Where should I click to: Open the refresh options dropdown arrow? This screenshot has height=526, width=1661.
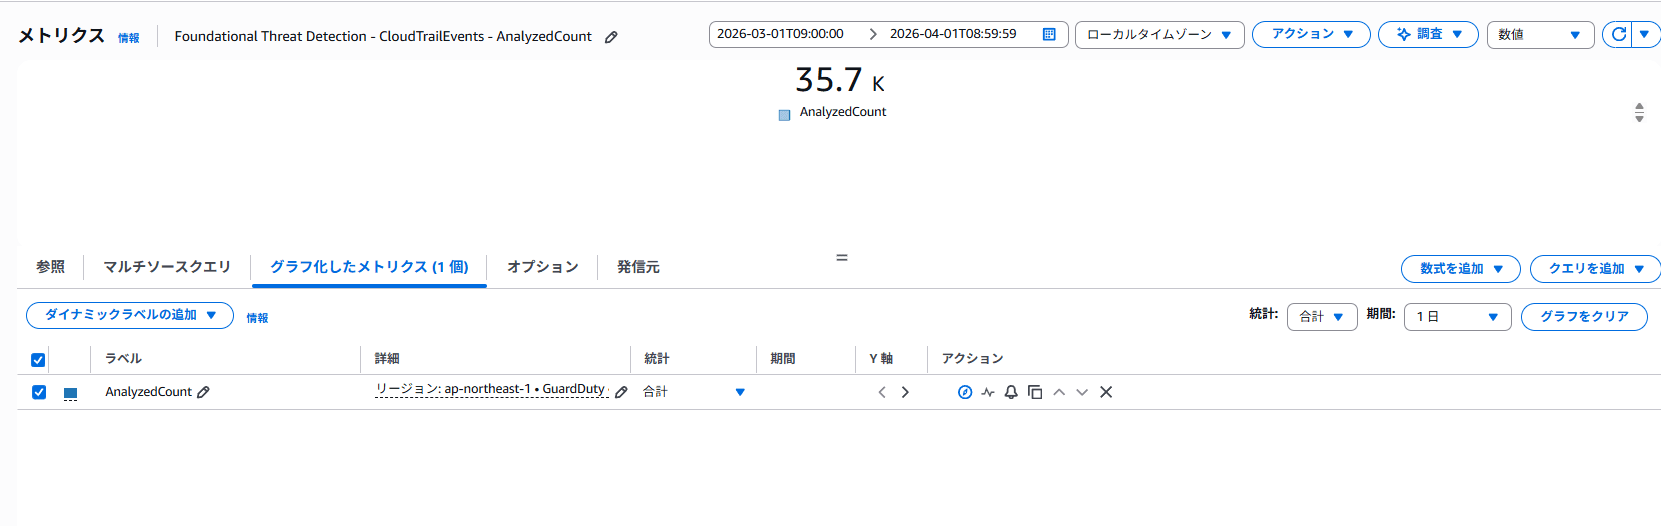click(x=1645, y=34)
